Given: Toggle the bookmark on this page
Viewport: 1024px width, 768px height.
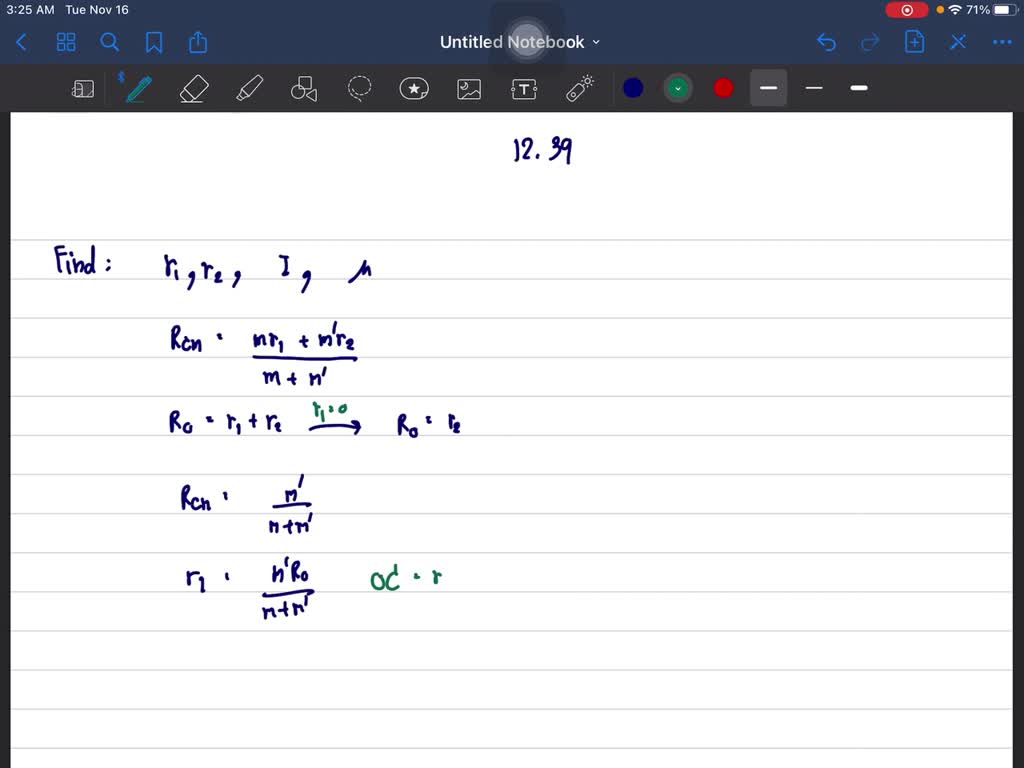Looking at the screenshot, I should [153, 42].
